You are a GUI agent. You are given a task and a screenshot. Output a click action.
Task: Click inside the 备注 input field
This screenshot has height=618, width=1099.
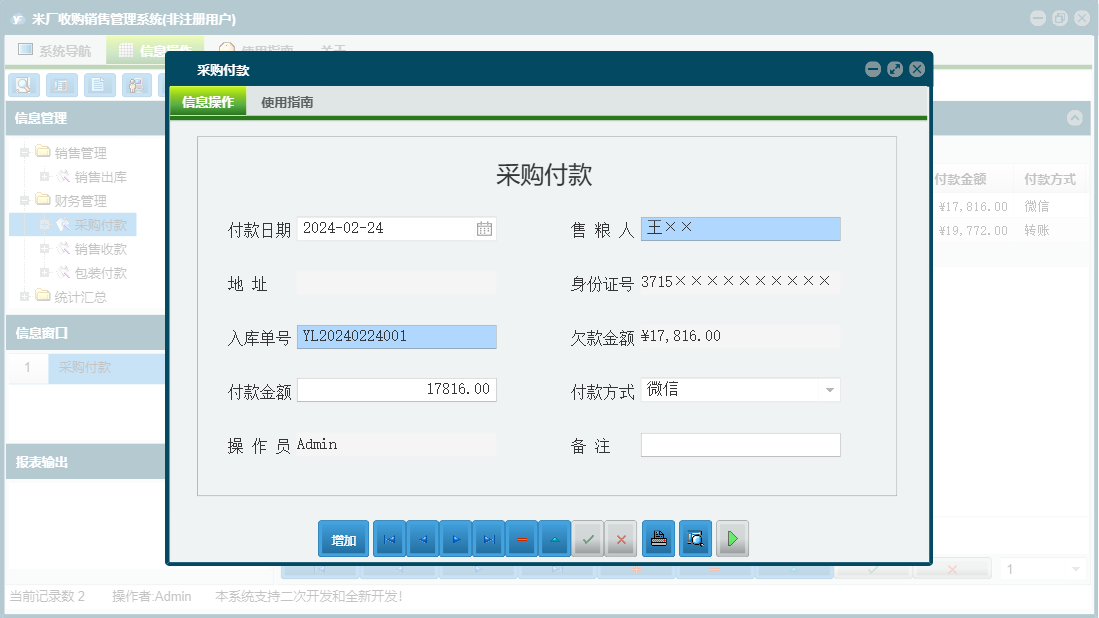[x=740, y=444]
